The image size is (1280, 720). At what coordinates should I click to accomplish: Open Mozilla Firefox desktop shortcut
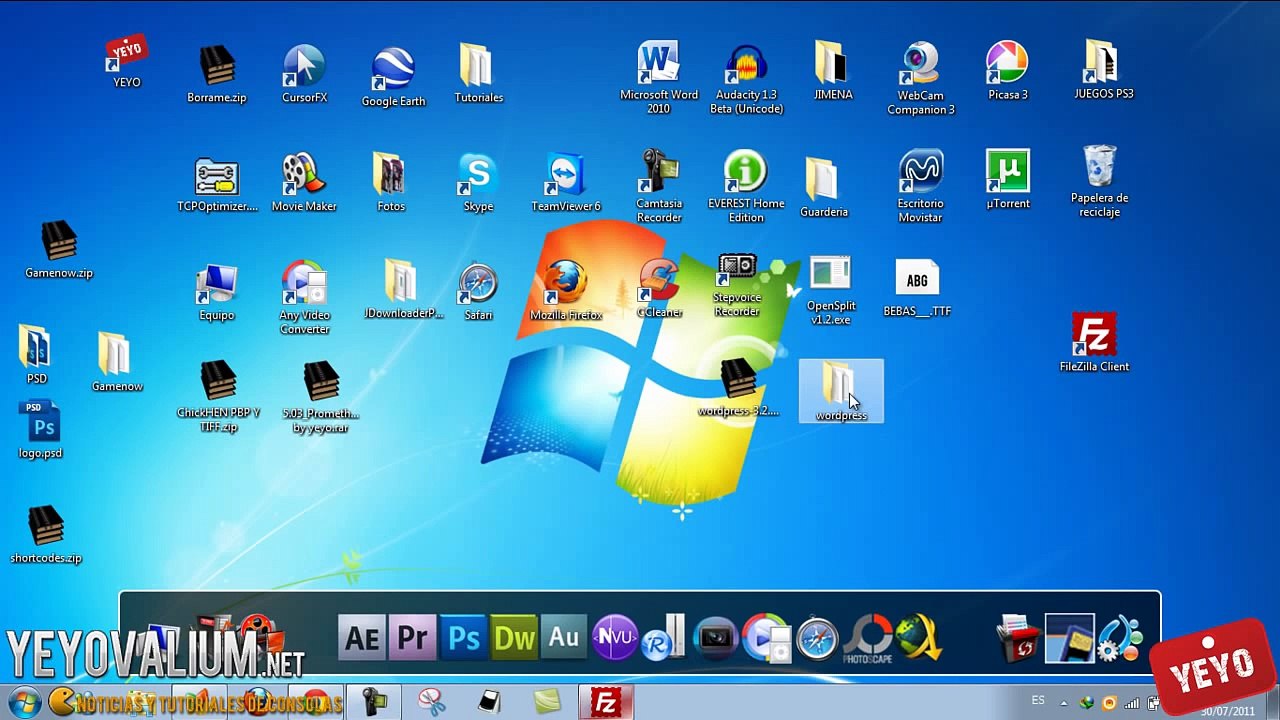tap(566, 292)
